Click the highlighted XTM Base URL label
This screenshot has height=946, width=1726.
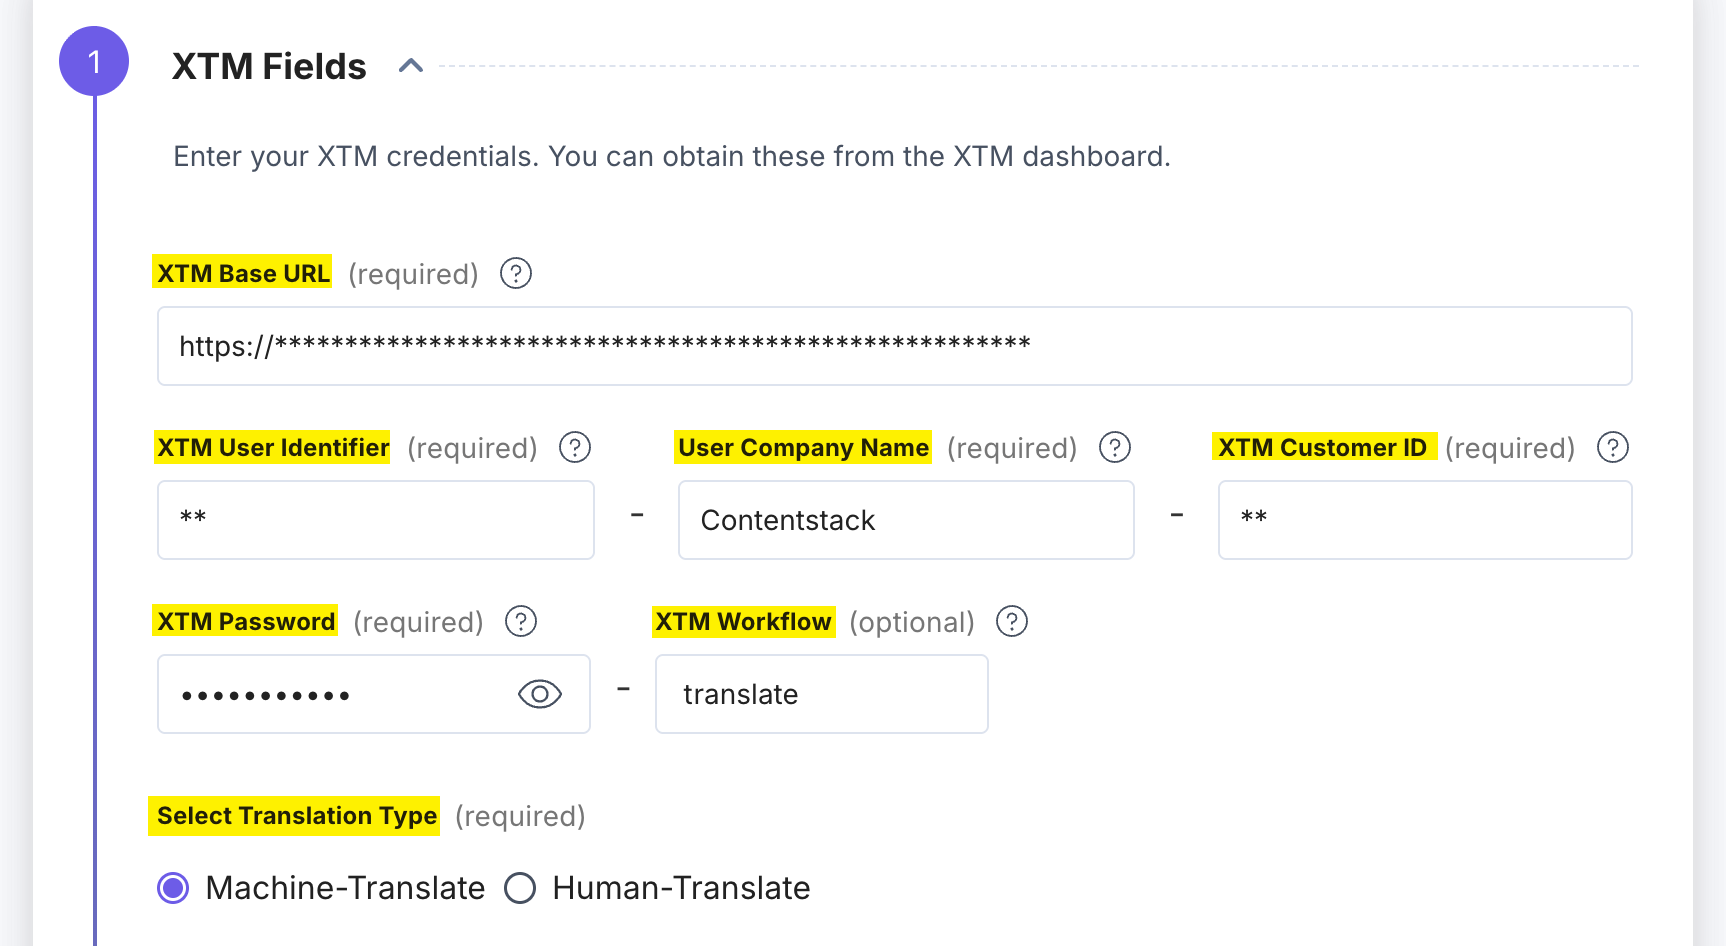click(242, 272)
